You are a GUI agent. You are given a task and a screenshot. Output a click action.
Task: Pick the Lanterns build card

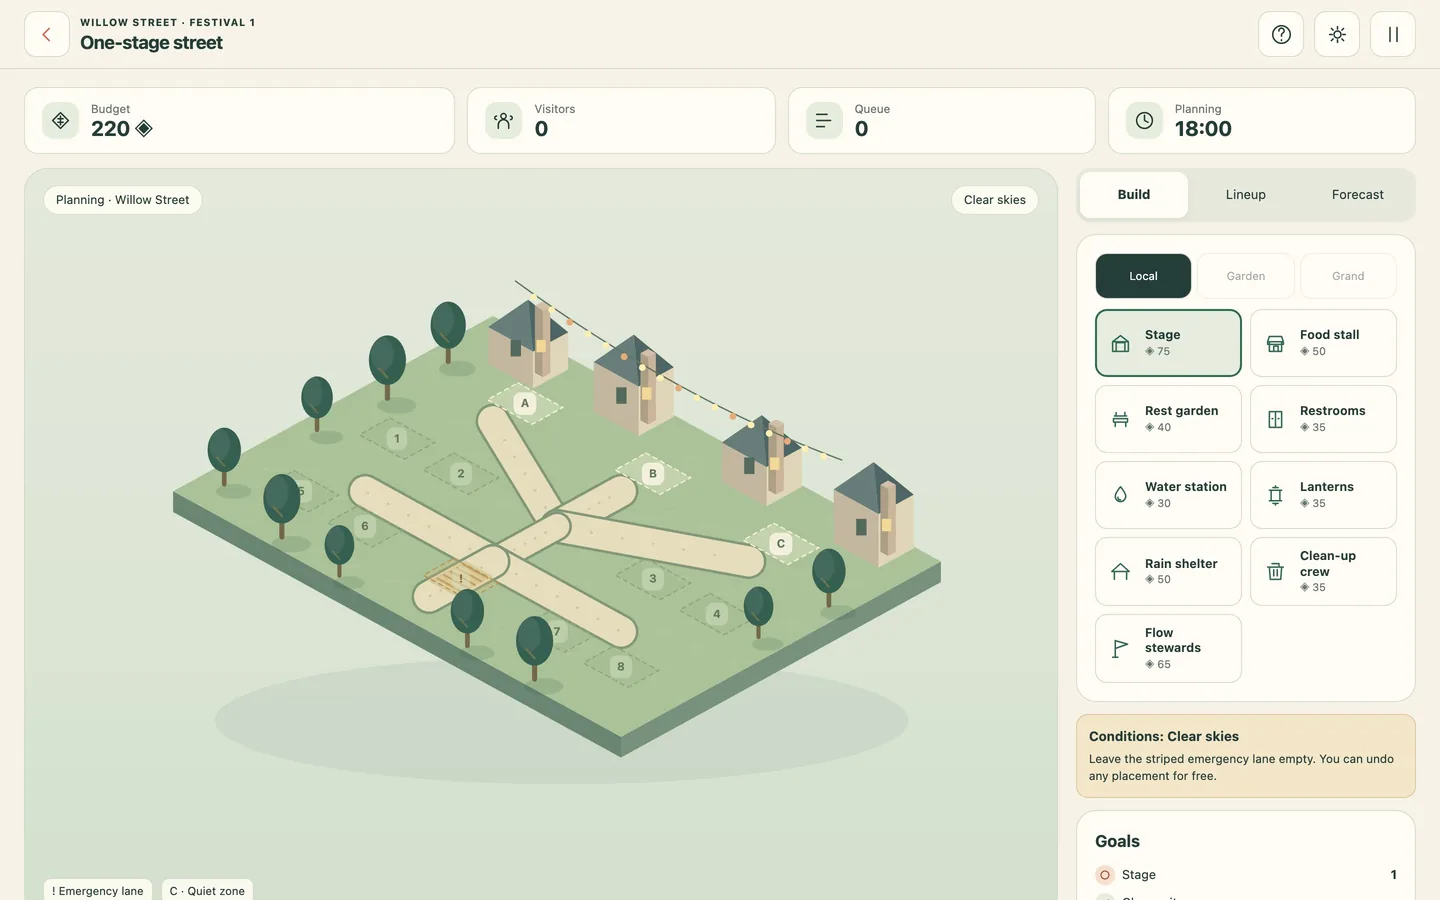1323,495
